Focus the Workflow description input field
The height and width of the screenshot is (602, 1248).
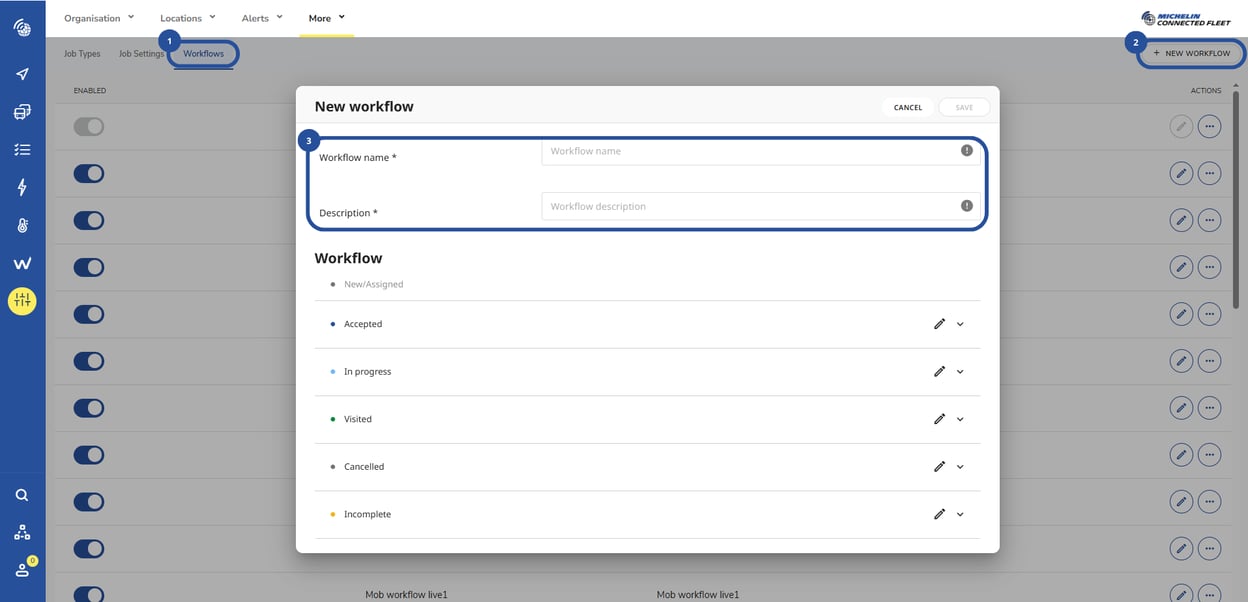tap(761, 206)
